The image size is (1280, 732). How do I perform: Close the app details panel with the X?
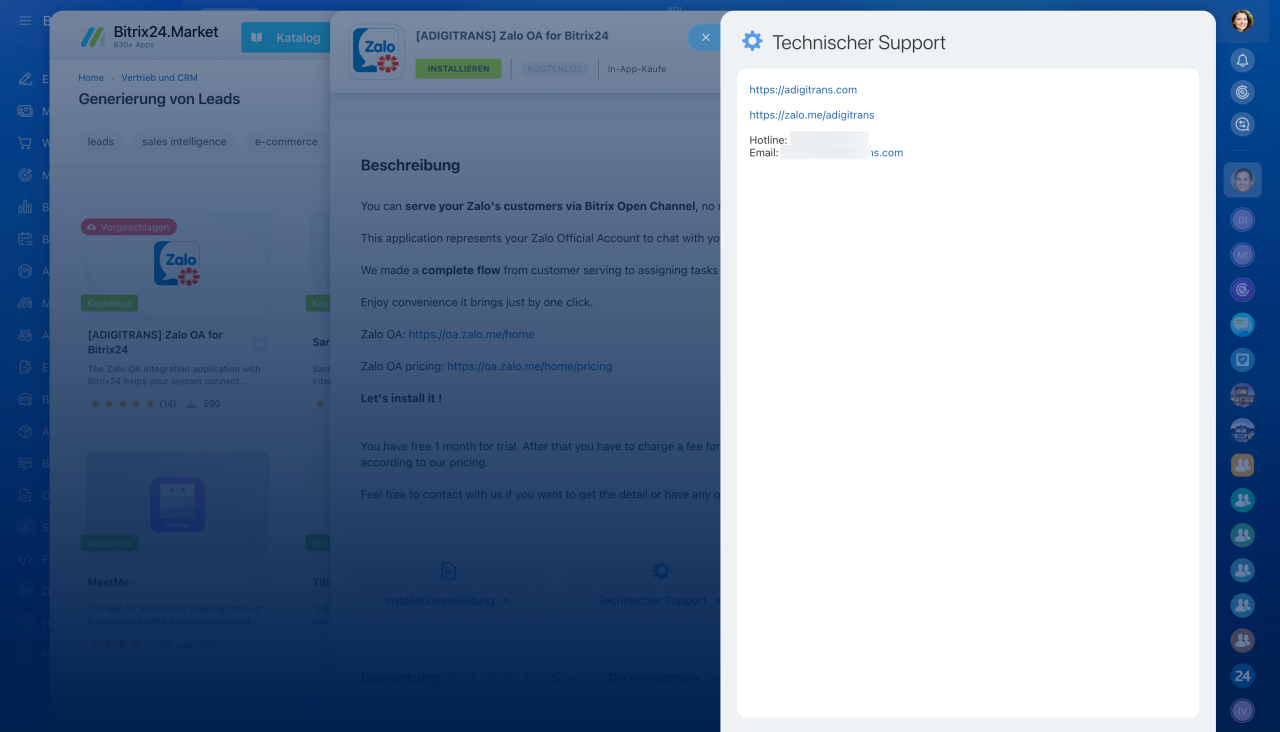point(705,37)
